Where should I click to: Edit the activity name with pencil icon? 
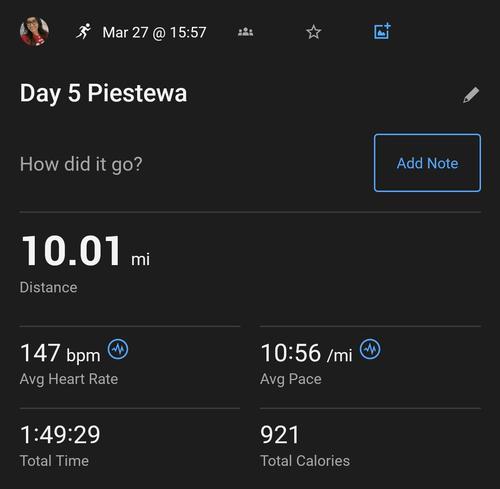point(471,95)
